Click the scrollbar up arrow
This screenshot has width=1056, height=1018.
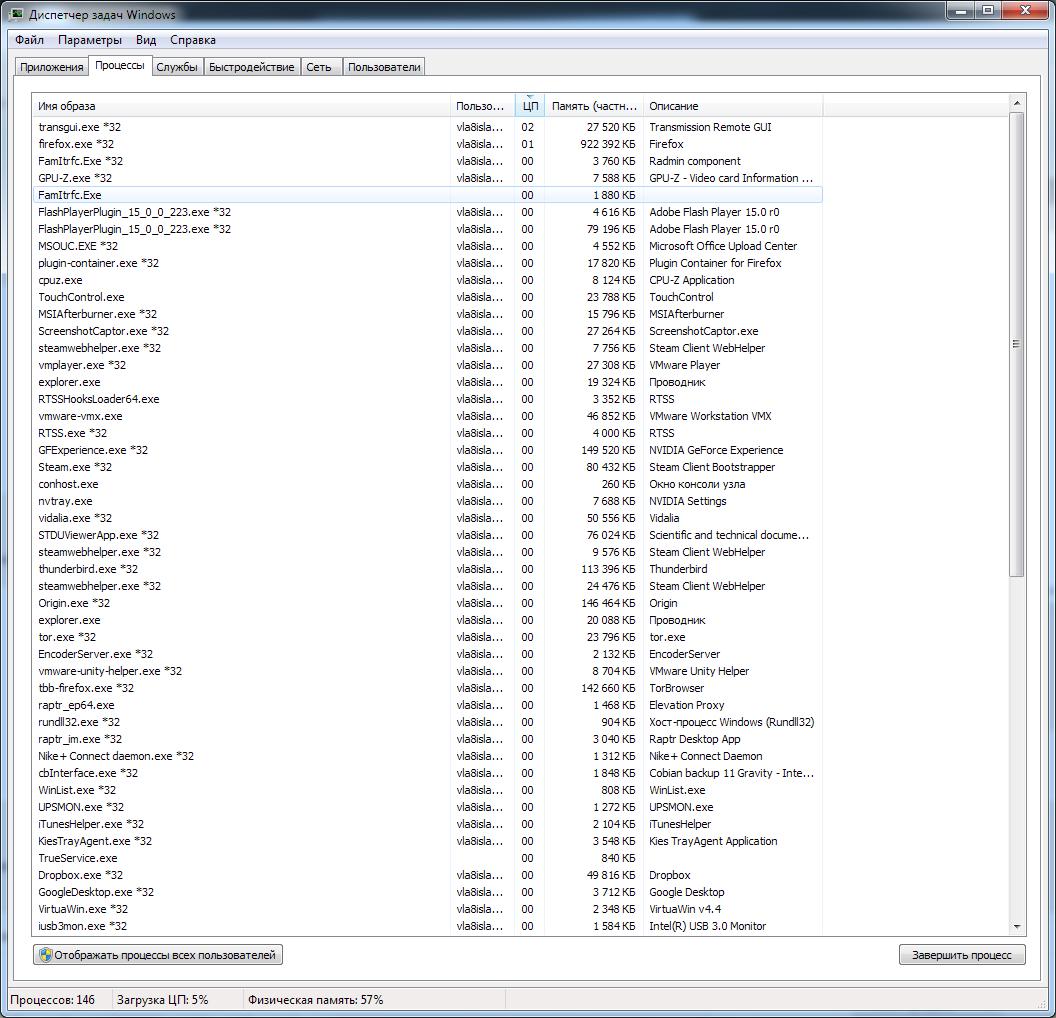[x=1017, y=103]
